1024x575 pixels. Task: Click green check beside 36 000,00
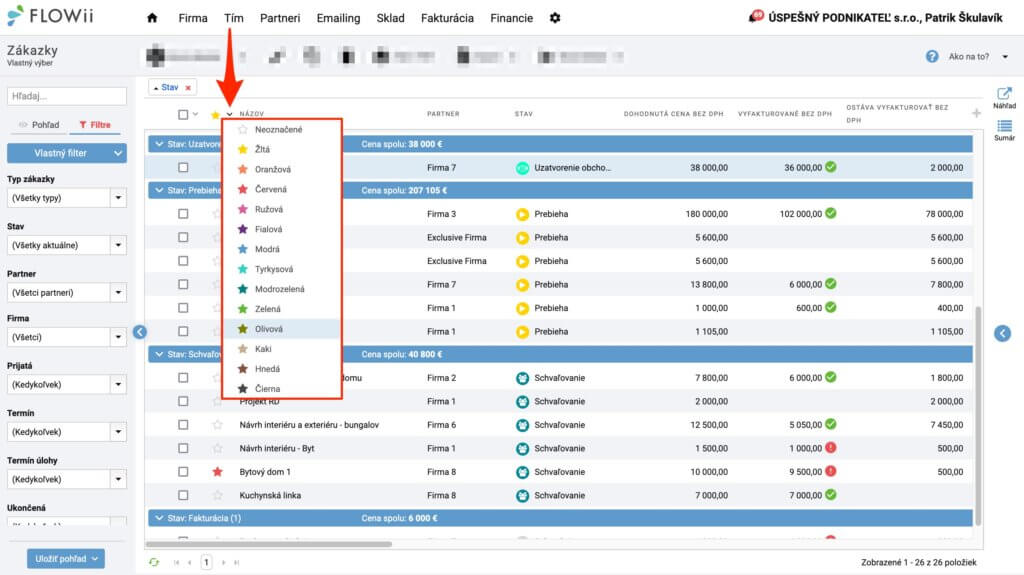click(x=831, y=167)
